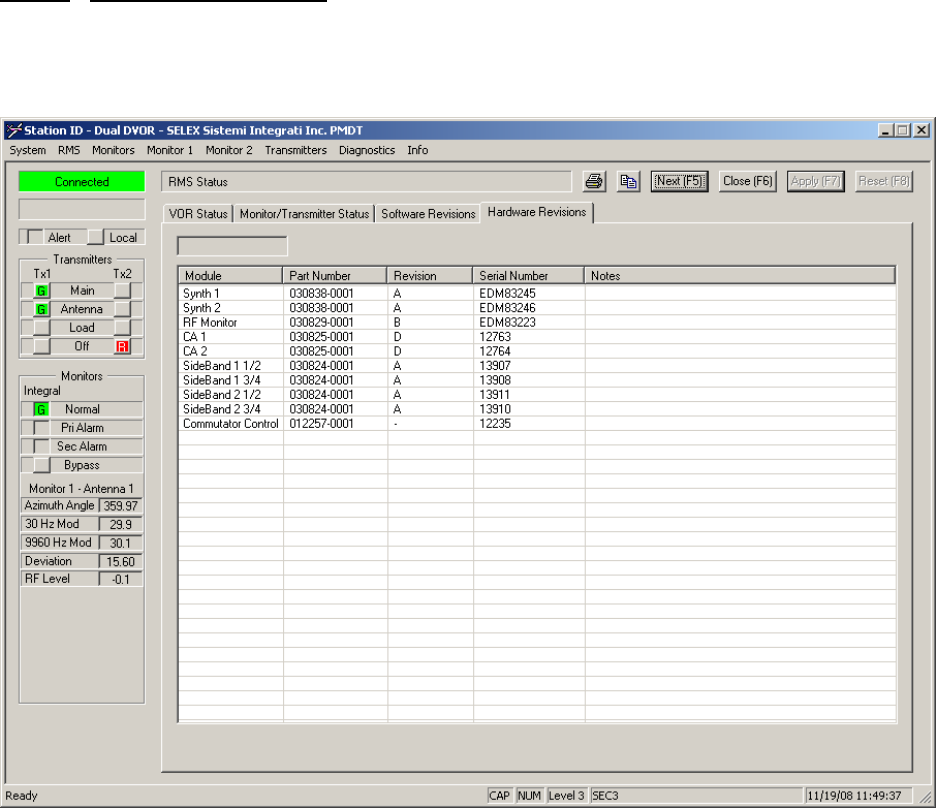Viewport: 936px width, 808px height.
Task: Select the SideBand 1 1/2 row
Action: [x=537, y=366]
